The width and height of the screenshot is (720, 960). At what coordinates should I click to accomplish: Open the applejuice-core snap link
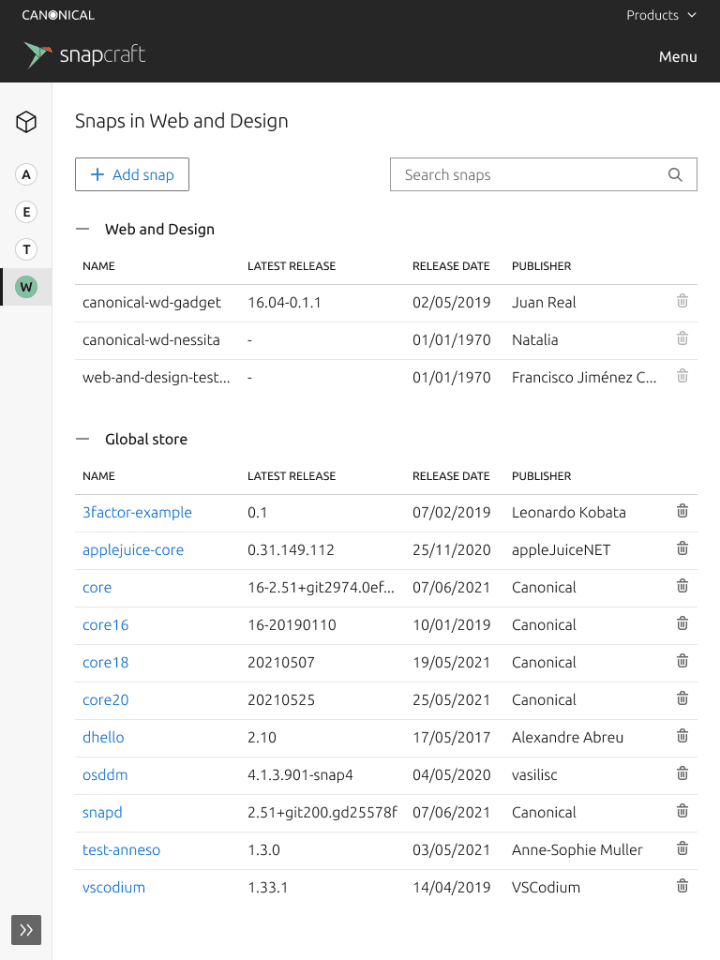point(133,550)
